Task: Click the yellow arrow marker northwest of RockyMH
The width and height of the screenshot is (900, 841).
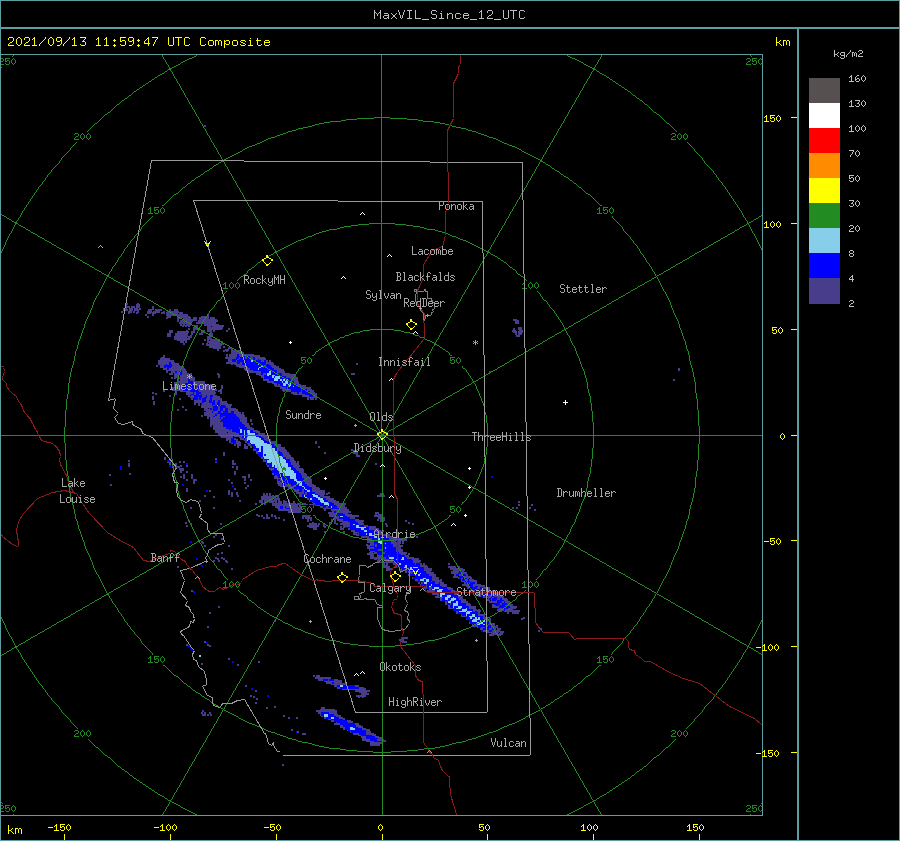Action: click(208, 244)
